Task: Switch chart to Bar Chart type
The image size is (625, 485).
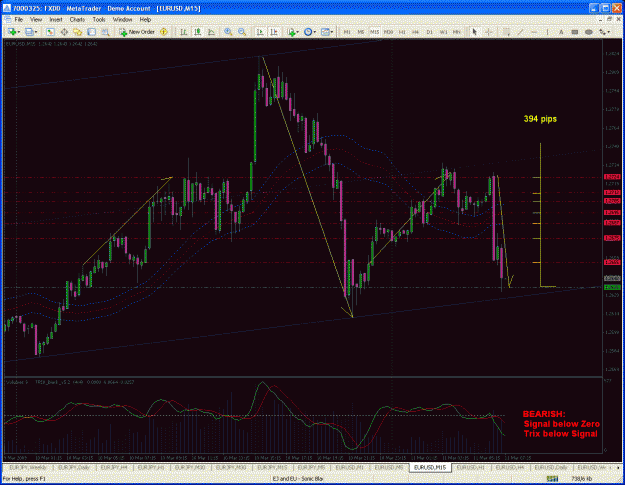Action: (183, 32)
